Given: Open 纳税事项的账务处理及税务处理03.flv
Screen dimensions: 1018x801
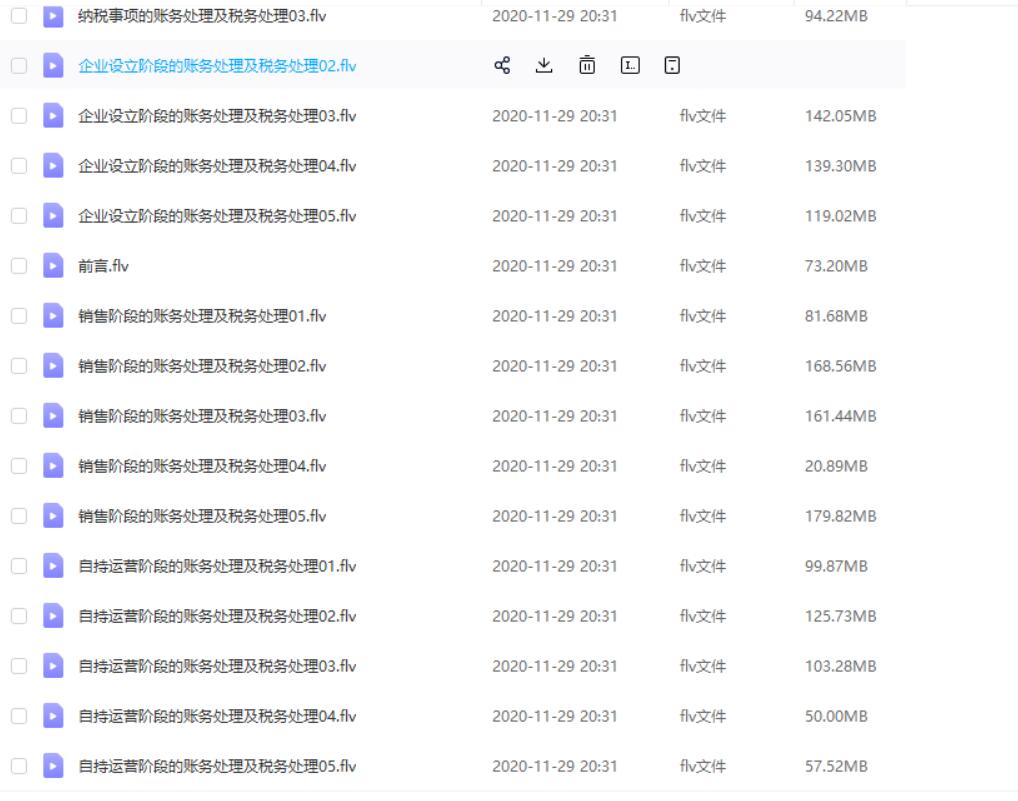Looking at the screenshot, I should (202, 16).
